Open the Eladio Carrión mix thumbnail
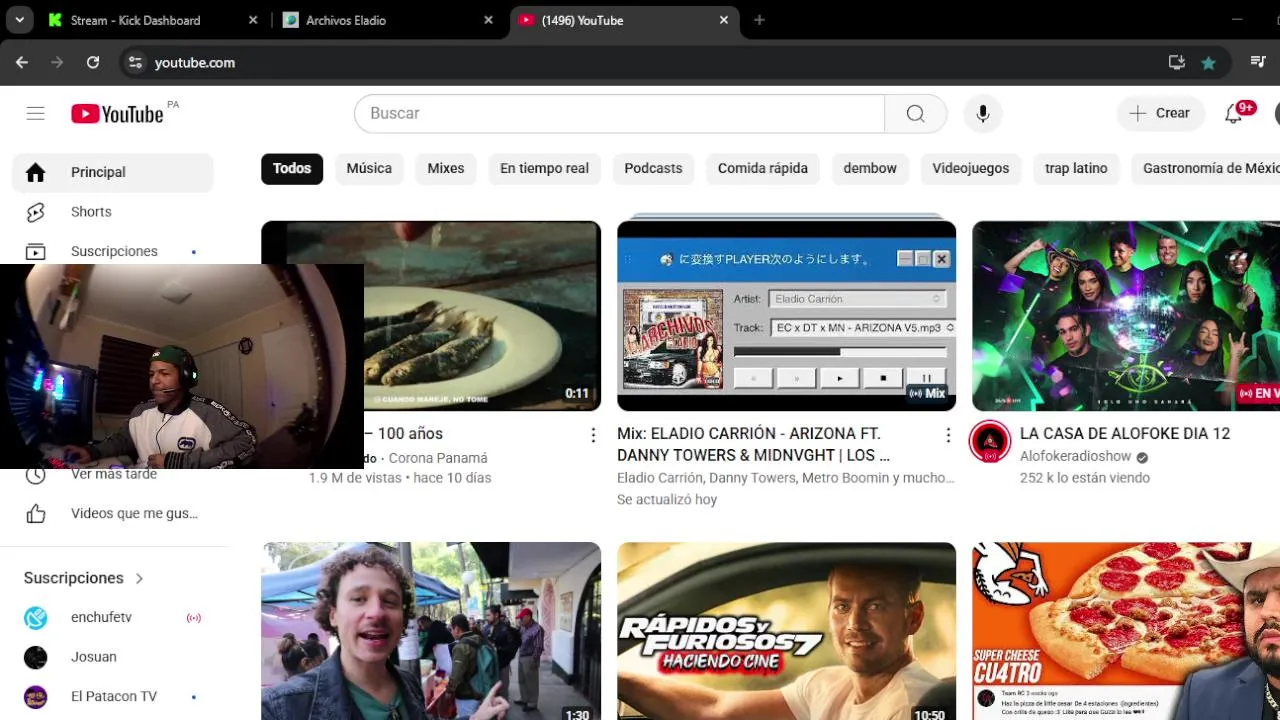 click(786, 316)
